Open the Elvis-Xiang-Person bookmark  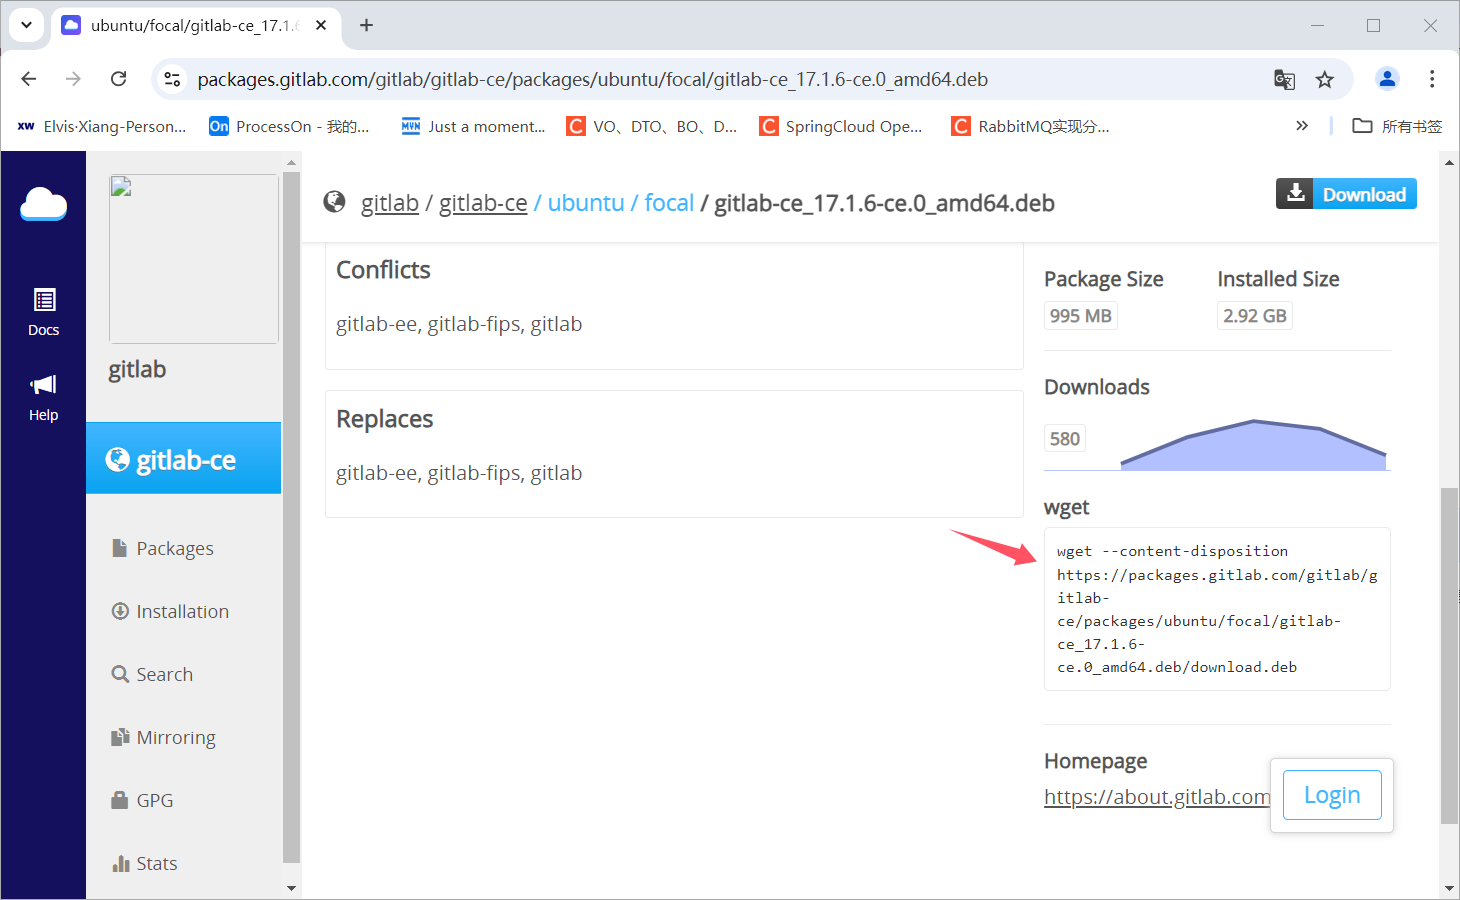click(102, 126)
